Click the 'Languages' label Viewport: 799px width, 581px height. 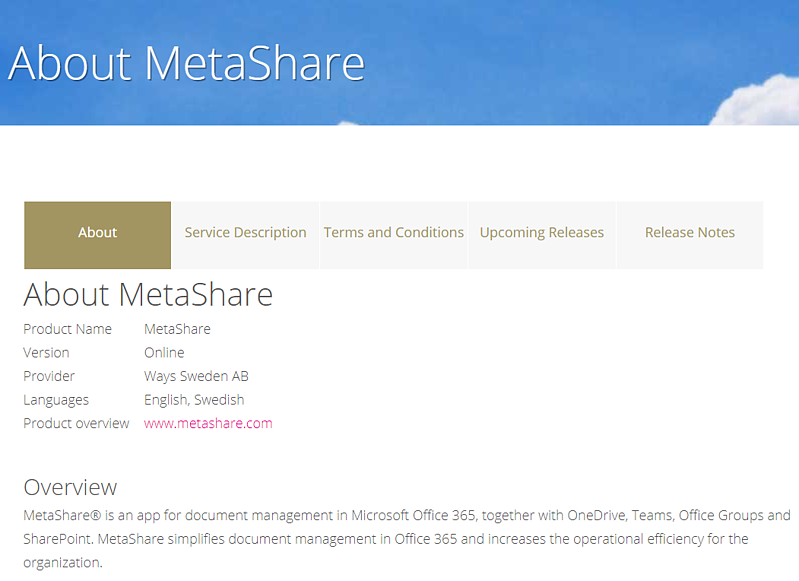pyautogui.click(x=56, y=400)
